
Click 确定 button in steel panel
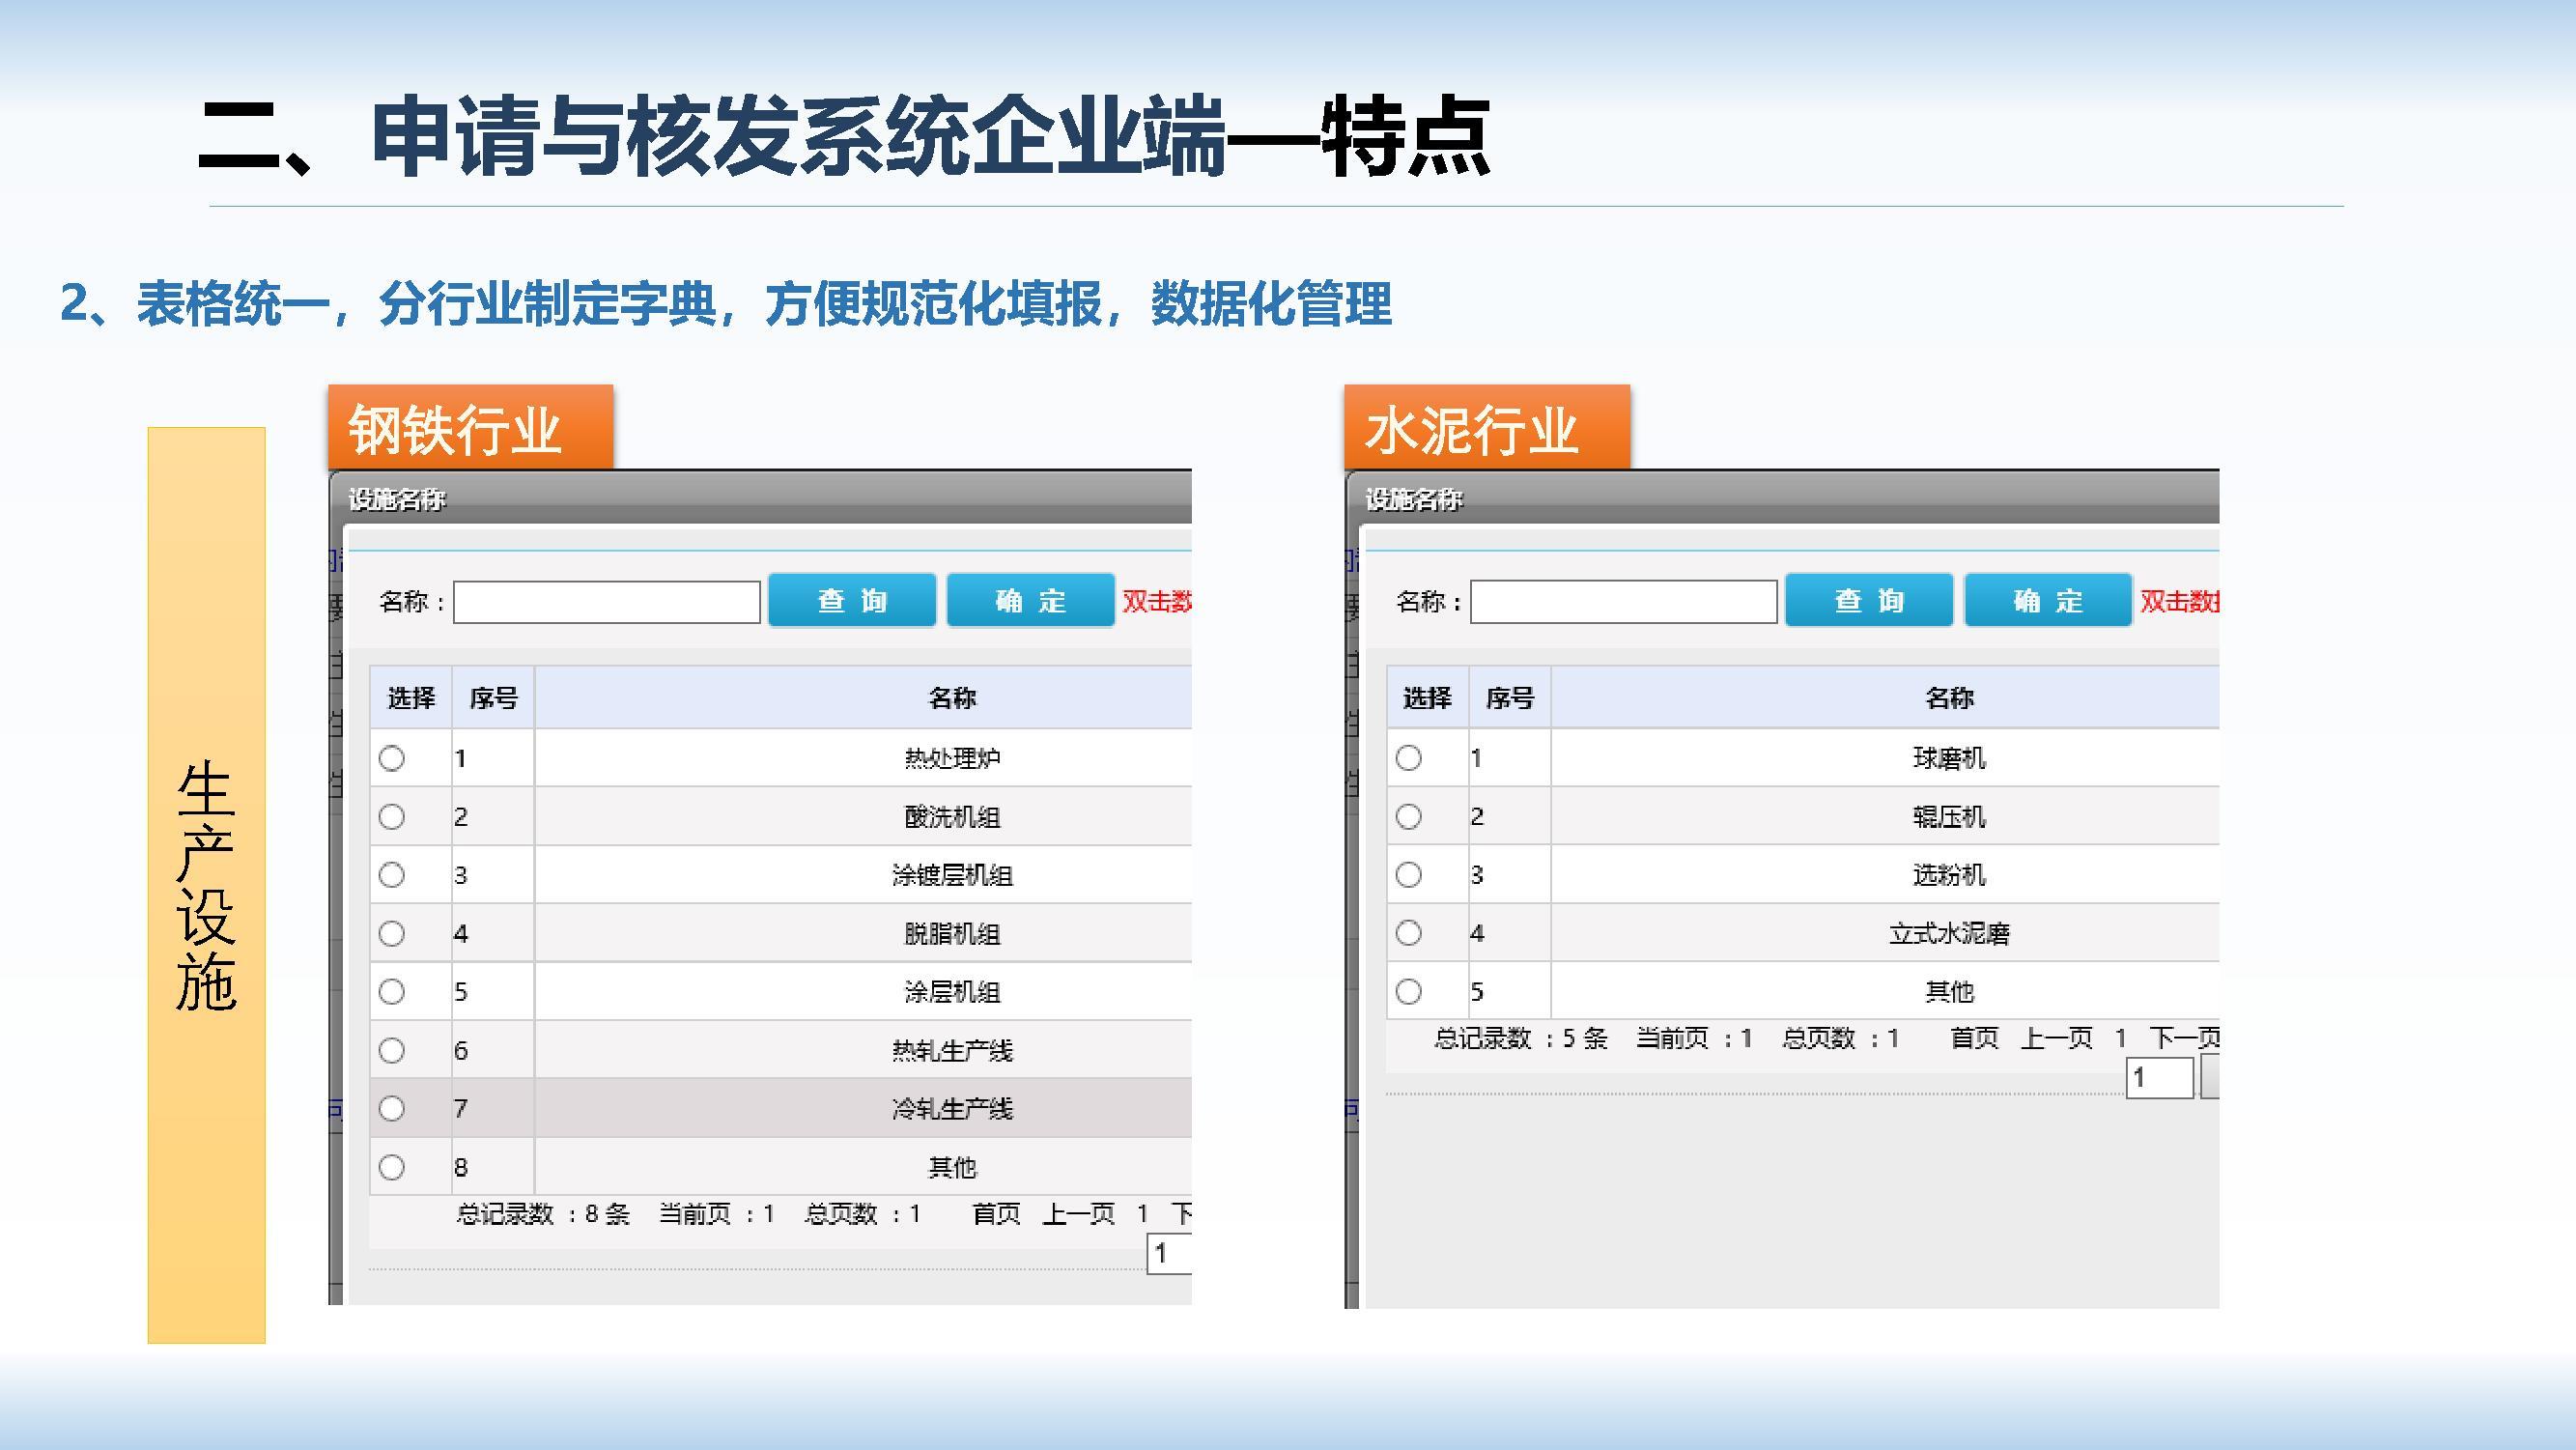[x=1031, y=600]
